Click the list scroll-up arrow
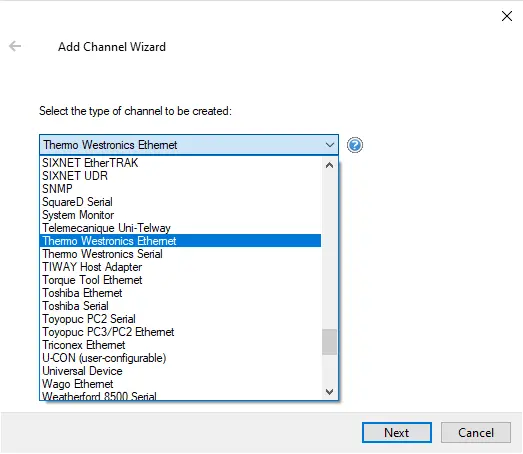523x454 pixels. (x=329, y=165)
